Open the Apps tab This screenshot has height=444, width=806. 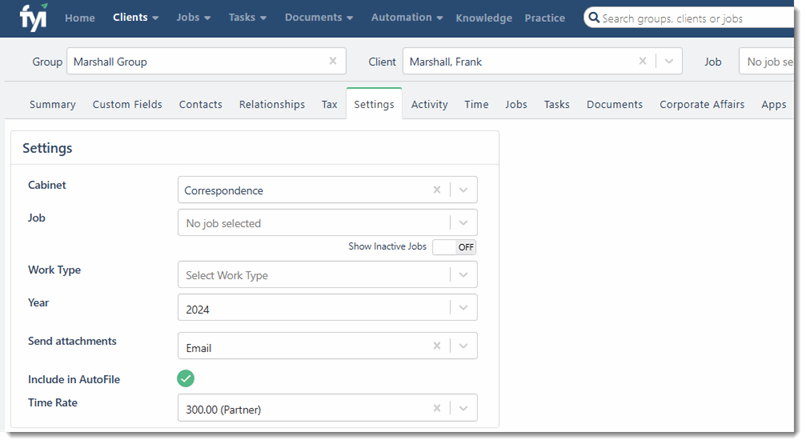(774, 104)
